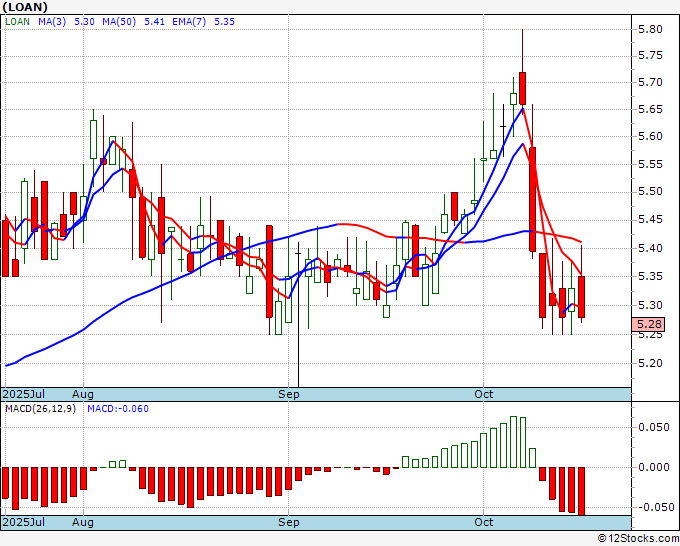The height and width of the screenshot is (546, 680).
Task: Select the MA(50) legend label
Action: pyautogui.click(x=119, y=22)
